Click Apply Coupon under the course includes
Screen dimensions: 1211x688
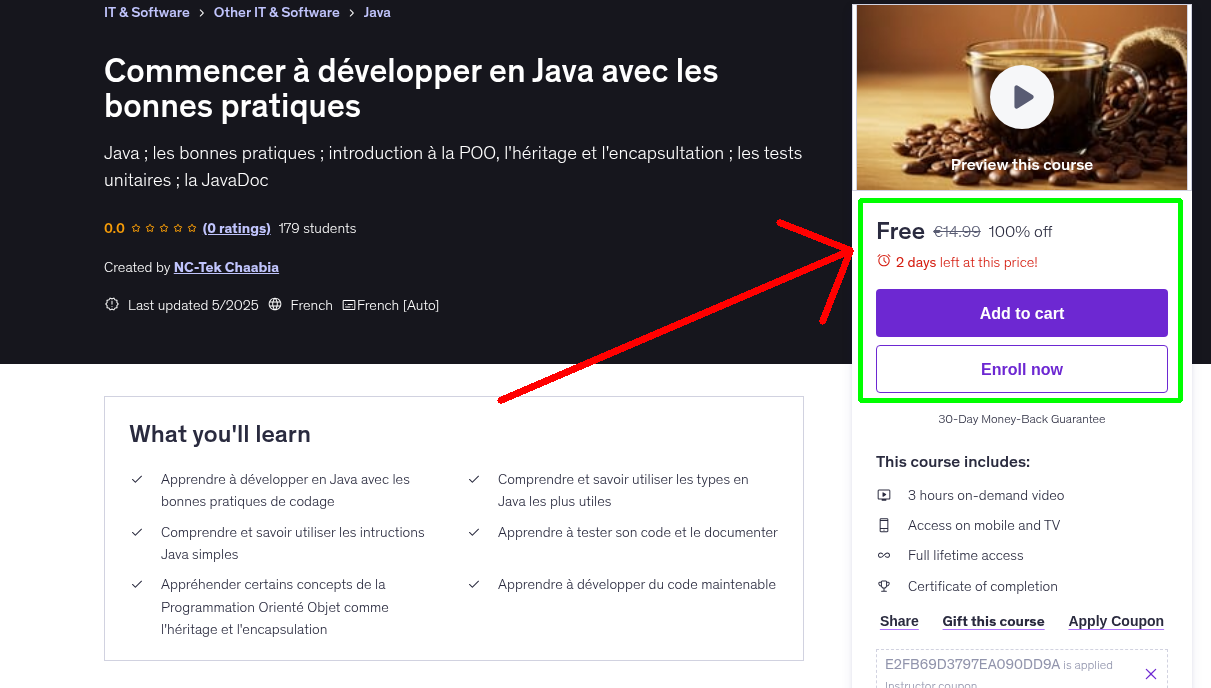1115,621
